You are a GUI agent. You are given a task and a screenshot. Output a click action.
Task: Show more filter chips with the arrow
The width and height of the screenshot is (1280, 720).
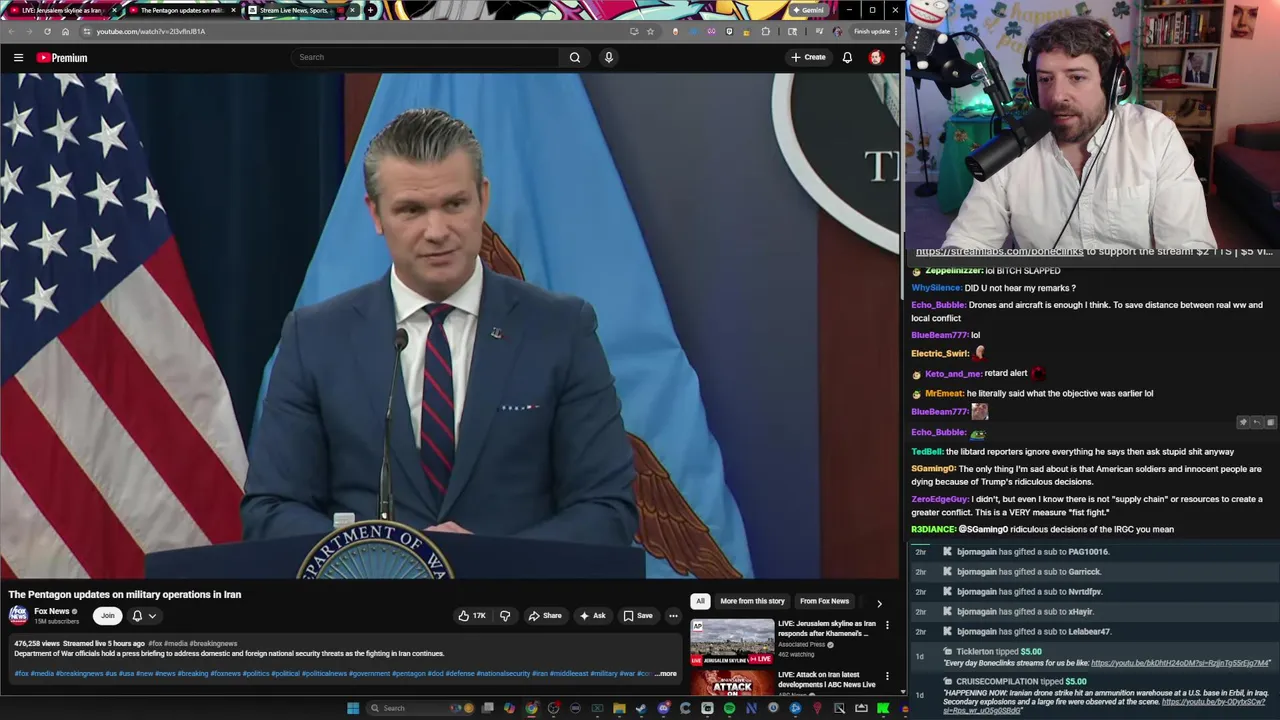click(879, 603)
